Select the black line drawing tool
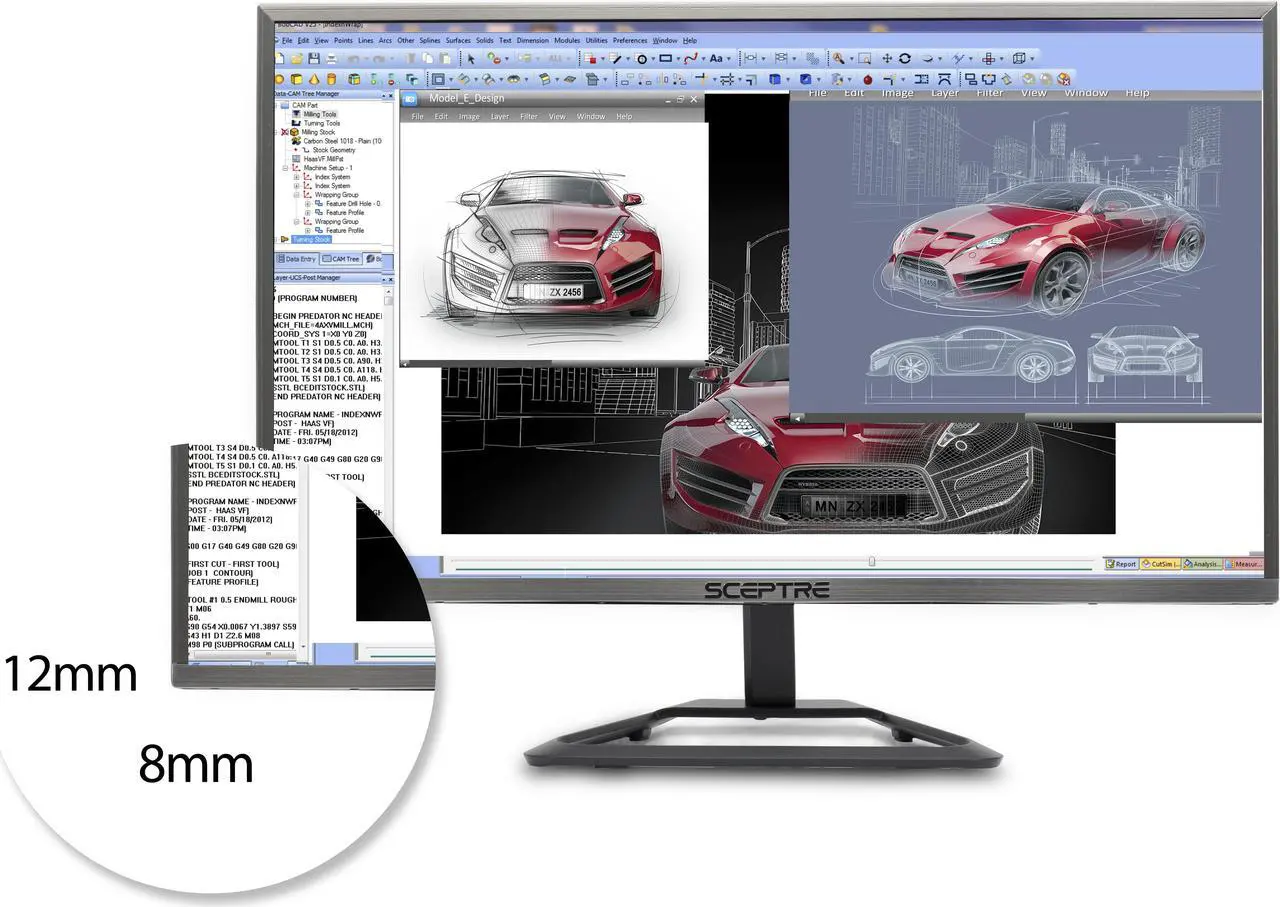 (616, 59)
